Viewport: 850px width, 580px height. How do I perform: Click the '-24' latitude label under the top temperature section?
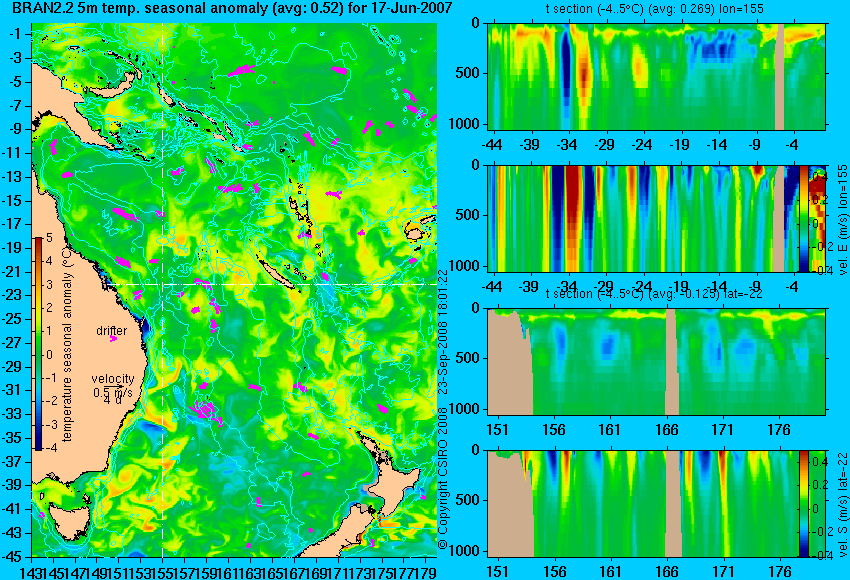642,145
